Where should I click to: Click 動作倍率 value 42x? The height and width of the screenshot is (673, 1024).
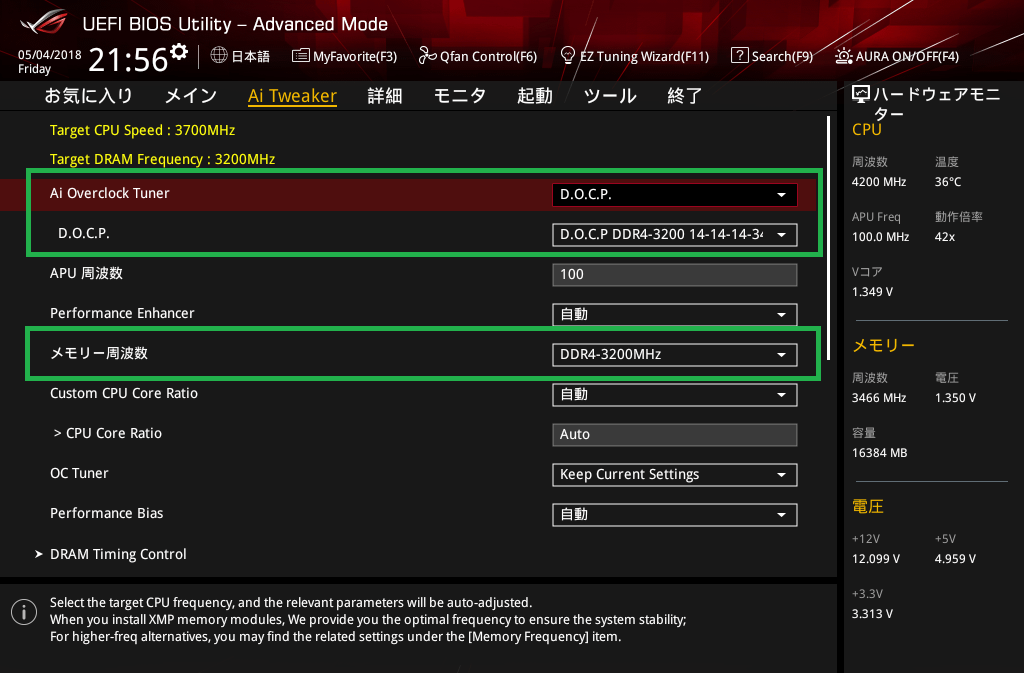point(944,237)
